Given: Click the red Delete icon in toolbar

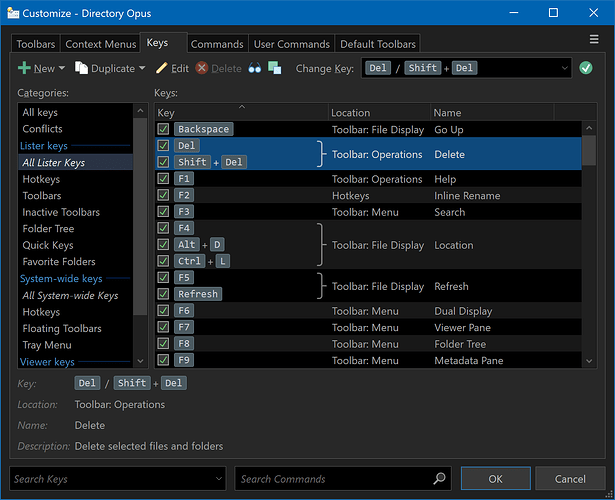Looking at the screenshot, I should click(x=202, y=68).
